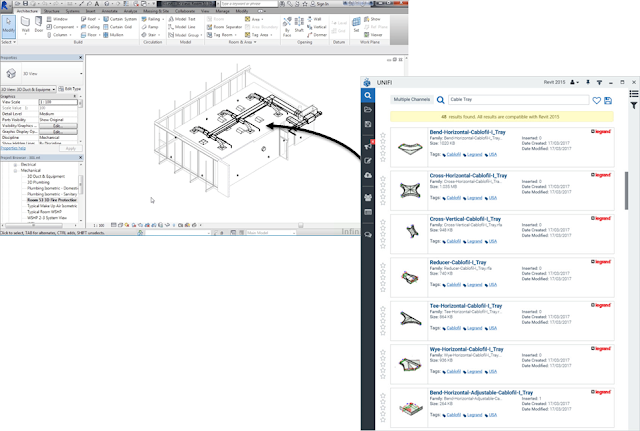The width and height of the screenshot is (640, 431).
Task: Set top star rating for Bend-Horizontal-Cablofil-I_Tray
Action: coord(383,135)
